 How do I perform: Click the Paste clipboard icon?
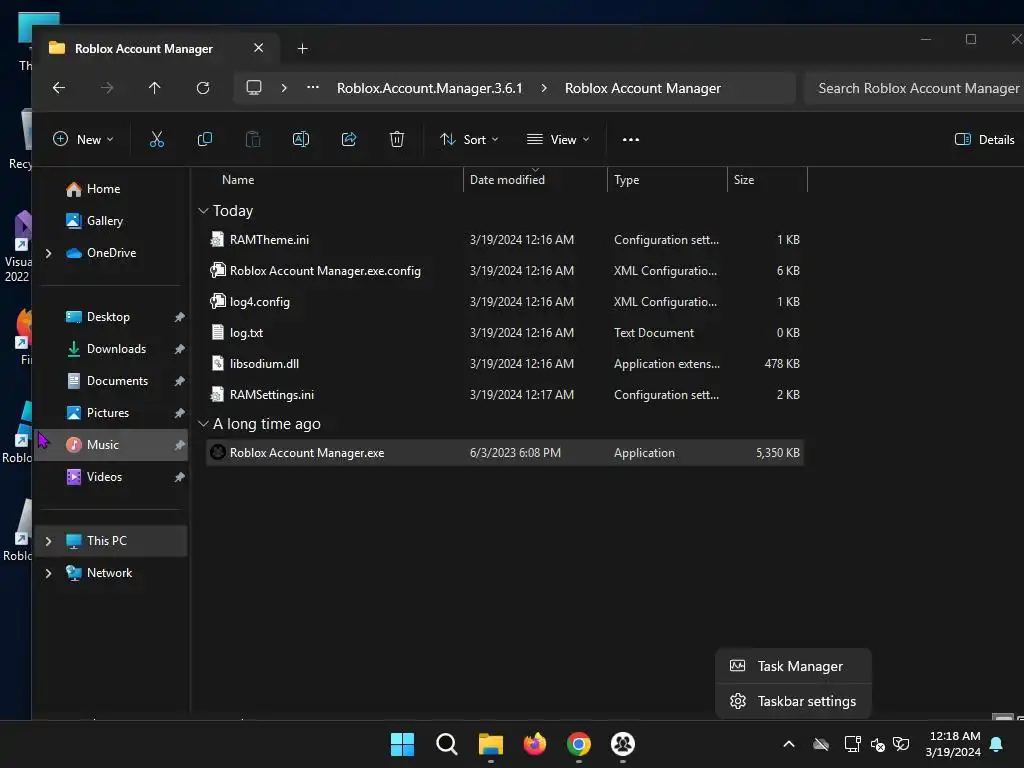253,139
